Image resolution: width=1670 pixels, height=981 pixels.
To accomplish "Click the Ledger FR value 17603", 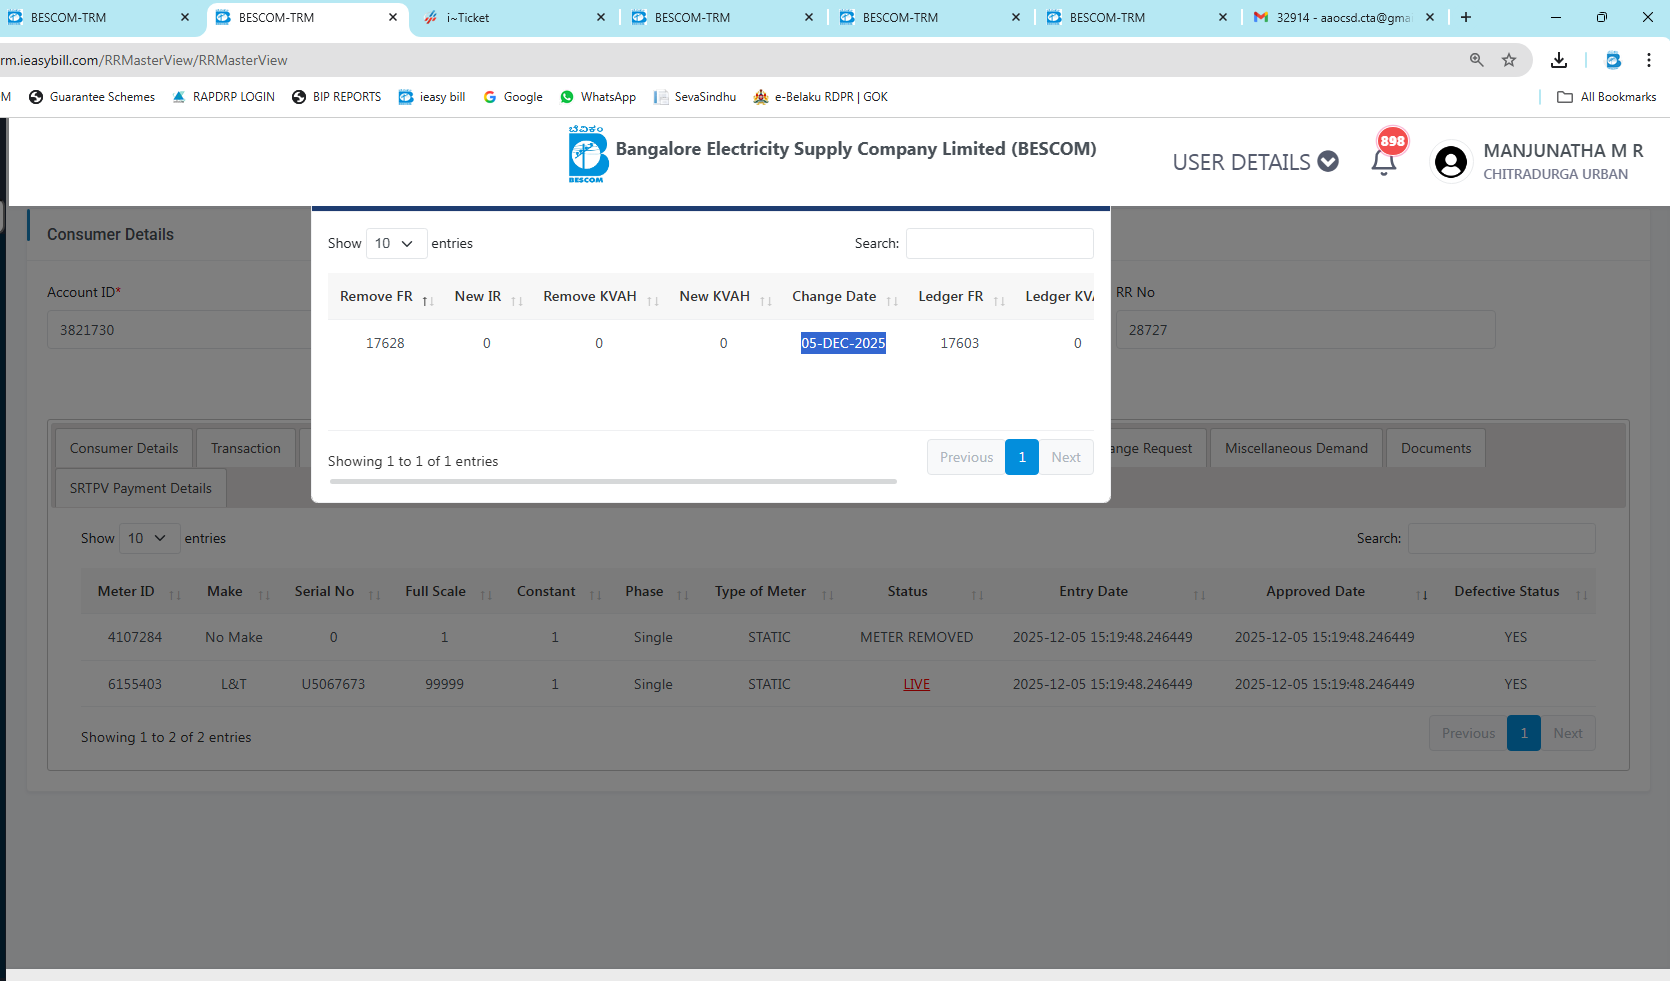I will click(960, 343).
